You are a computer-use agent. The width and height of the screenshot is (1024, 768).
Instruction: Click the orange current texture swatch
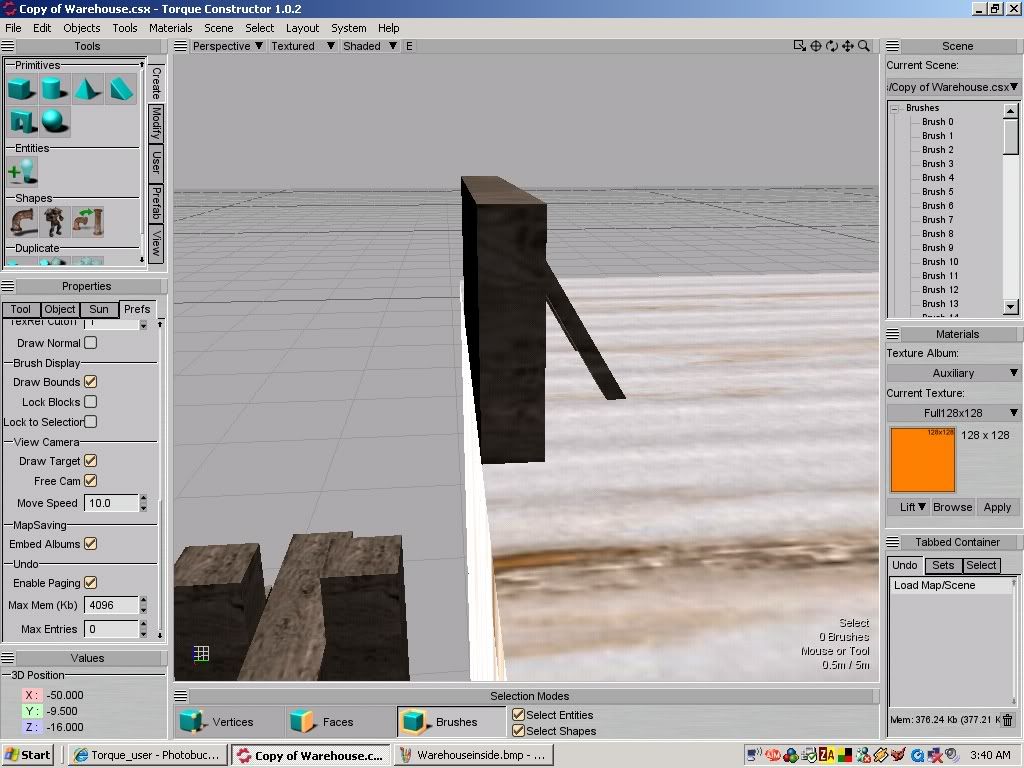click(922, 459)
